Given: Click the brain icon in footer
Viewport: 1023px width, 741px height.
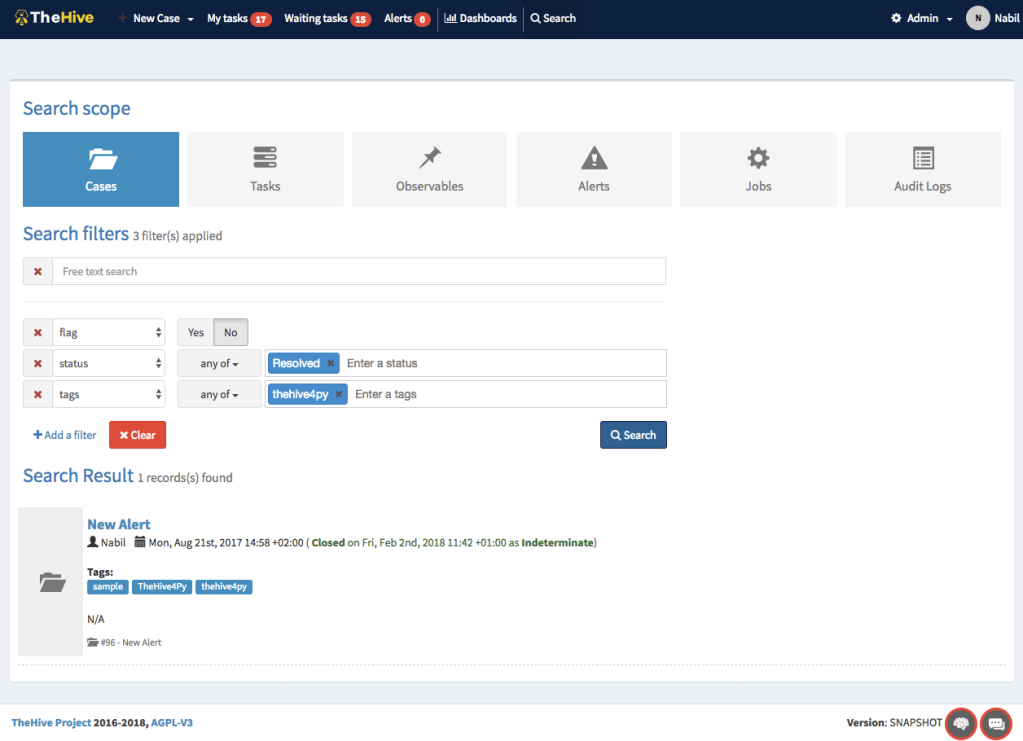Looking at the screenshot, I should coord(961,722).
